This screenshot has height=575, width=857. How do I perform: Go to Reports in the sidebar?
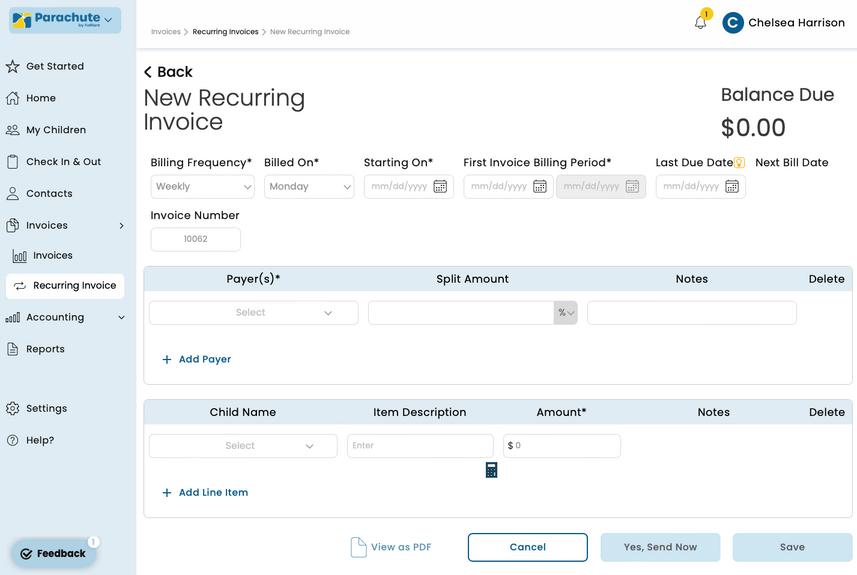(x=45, y=349)
